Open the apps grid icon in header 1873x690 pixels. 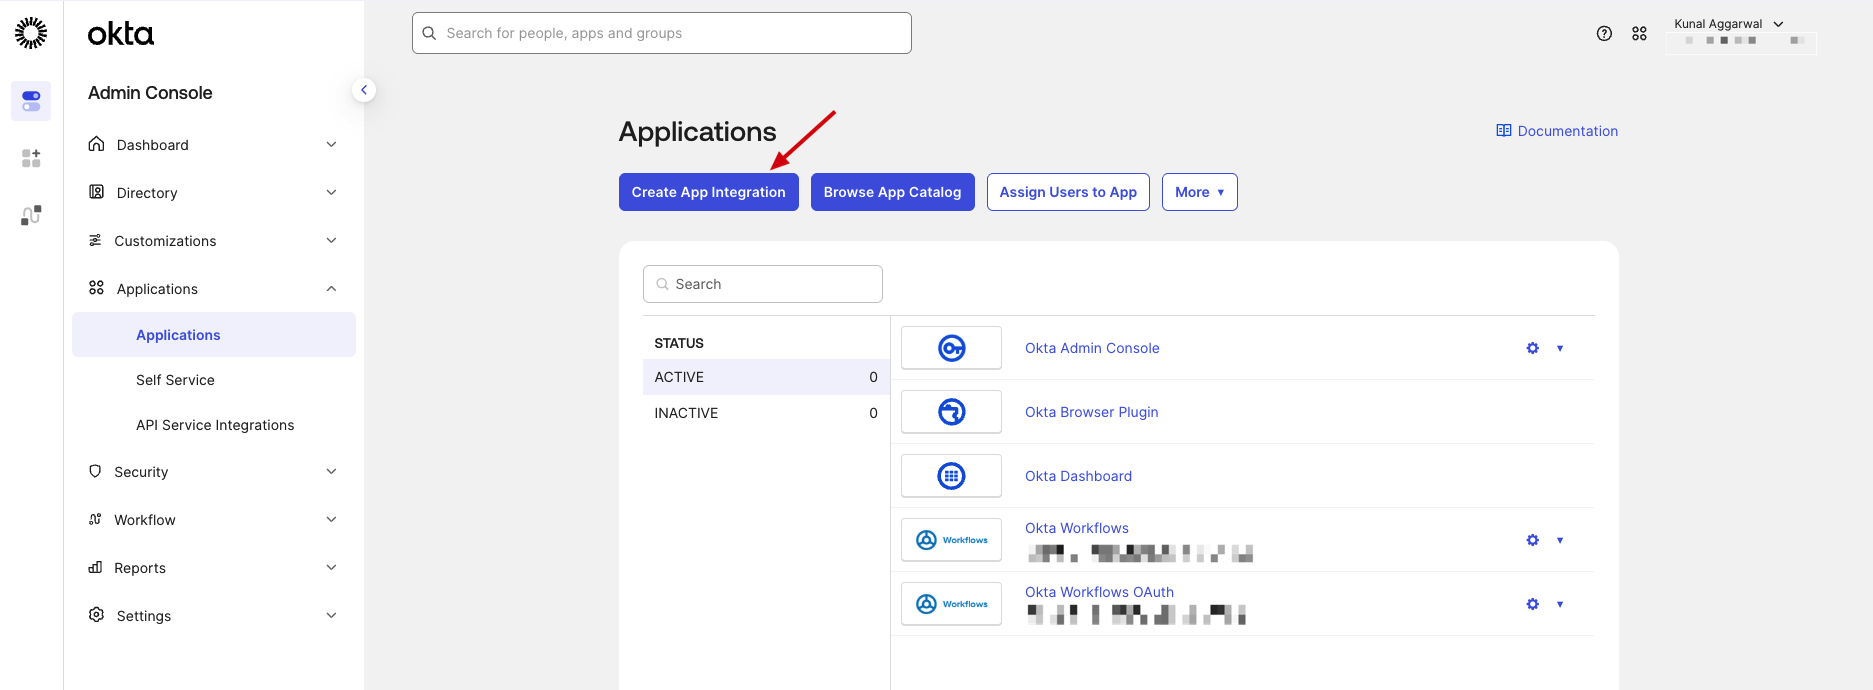[1639, 33]
